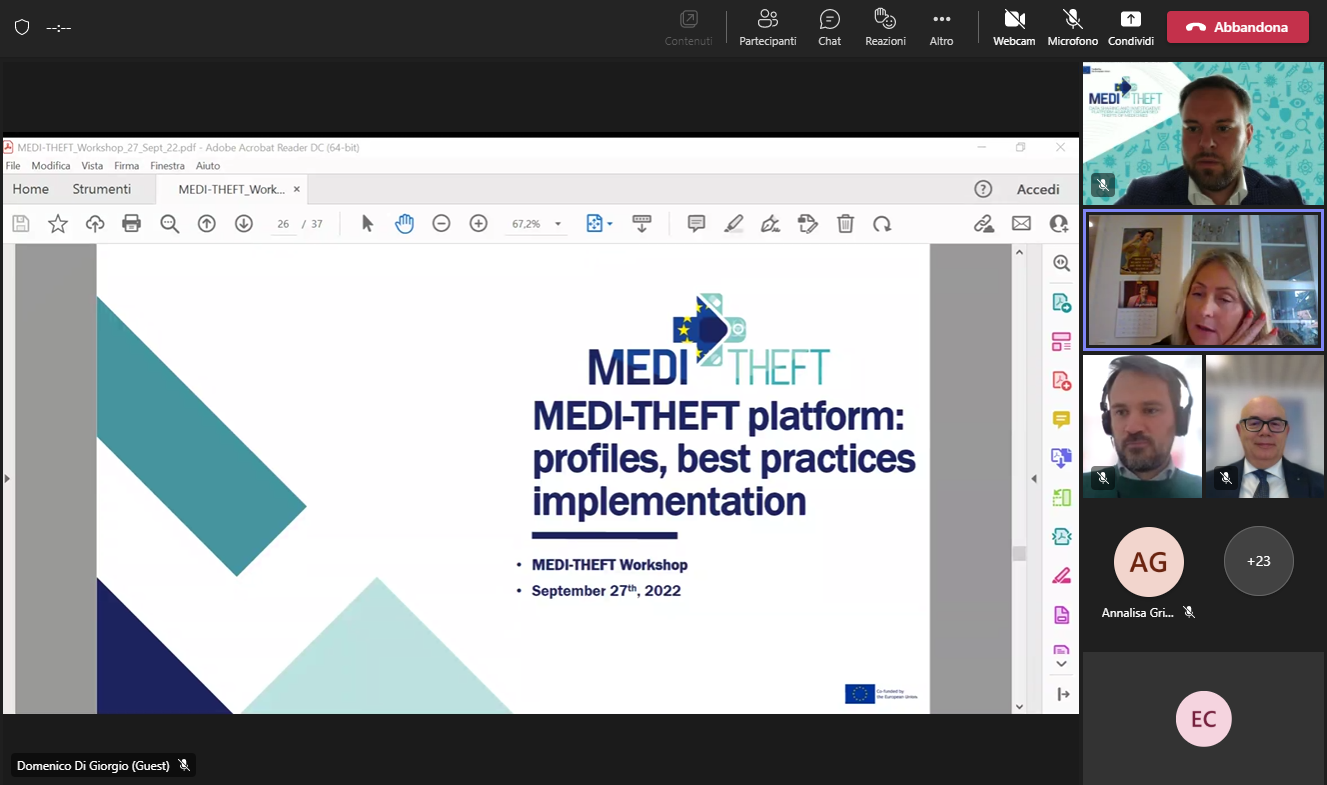Zoom out with the minus button

441,224
